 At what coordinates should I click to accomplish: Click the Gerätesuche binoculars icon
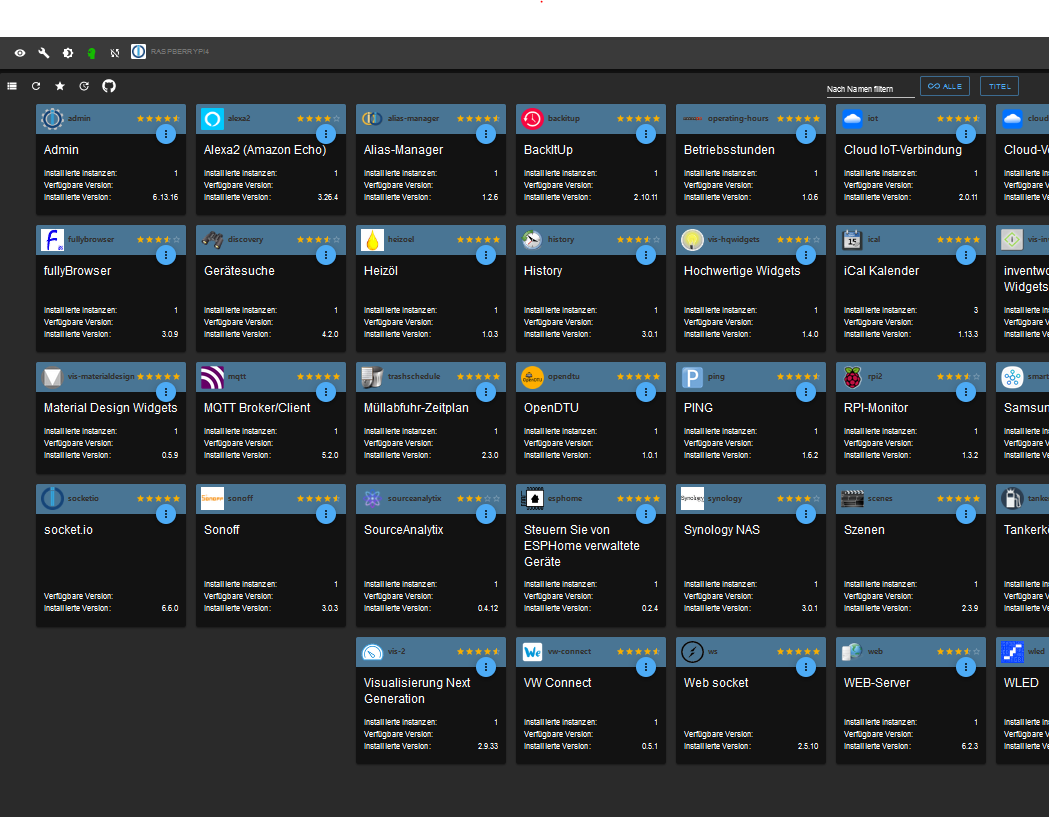pyautogui.click(x=213, y=240)
